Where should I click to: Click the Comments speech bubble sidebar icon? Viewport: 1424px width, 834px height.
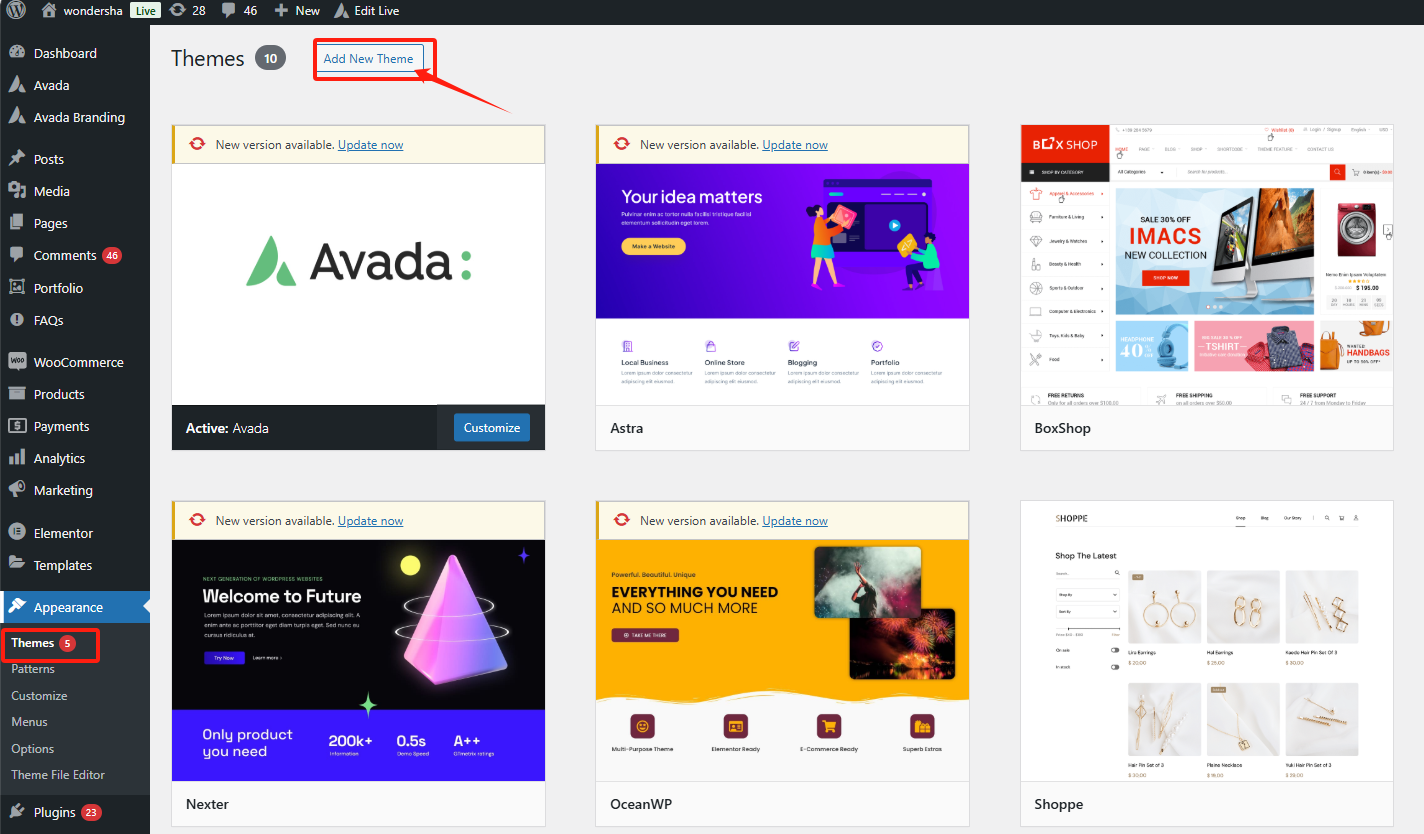click(x=17, y=255)
